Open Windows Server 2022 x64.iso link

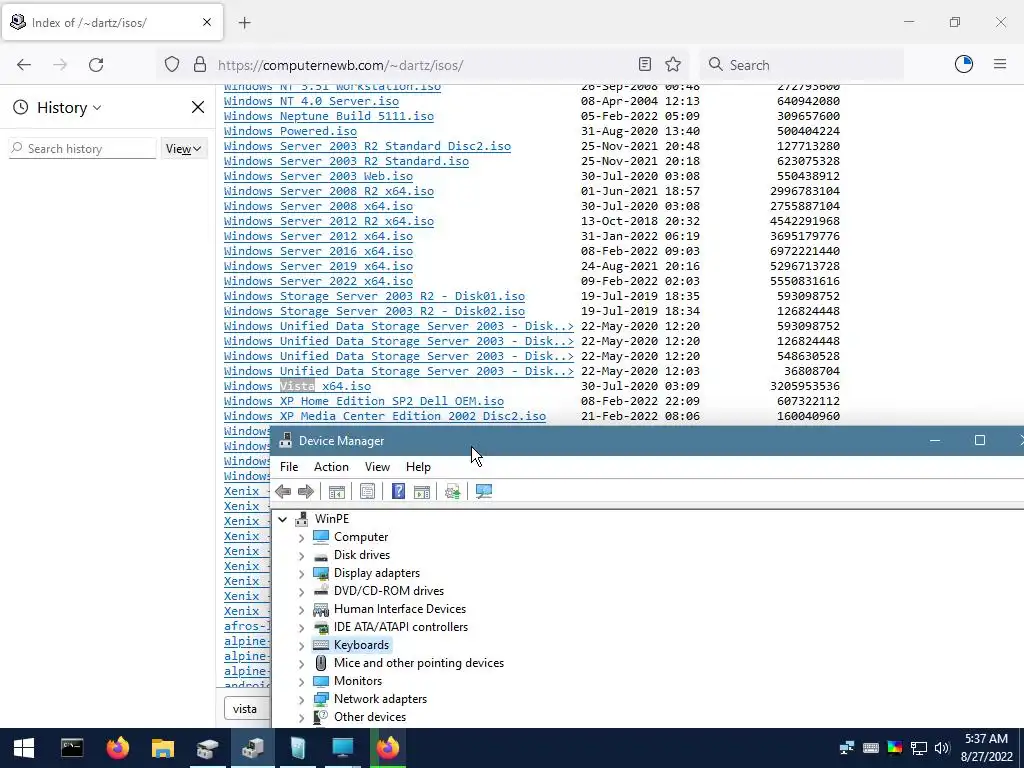[318, 281]
